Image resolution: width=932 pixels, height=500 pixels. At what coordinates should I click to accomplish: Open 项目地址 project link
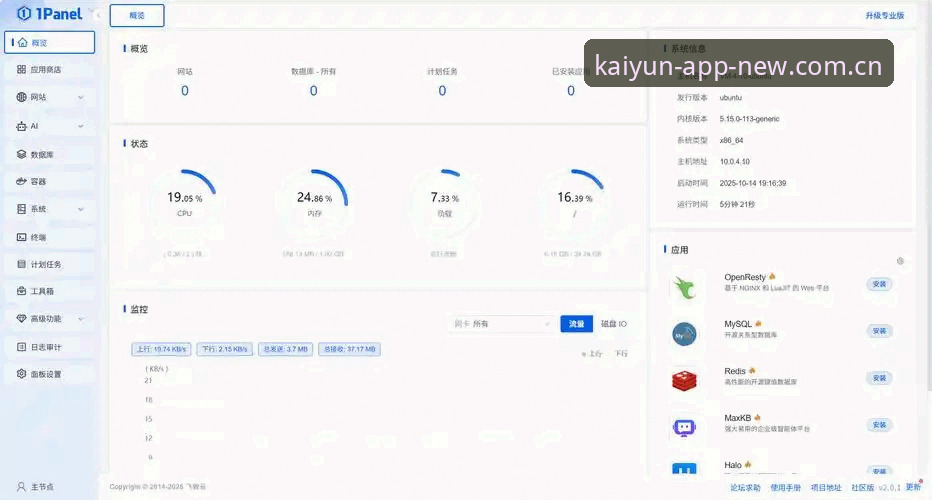(x=826, y=488)
